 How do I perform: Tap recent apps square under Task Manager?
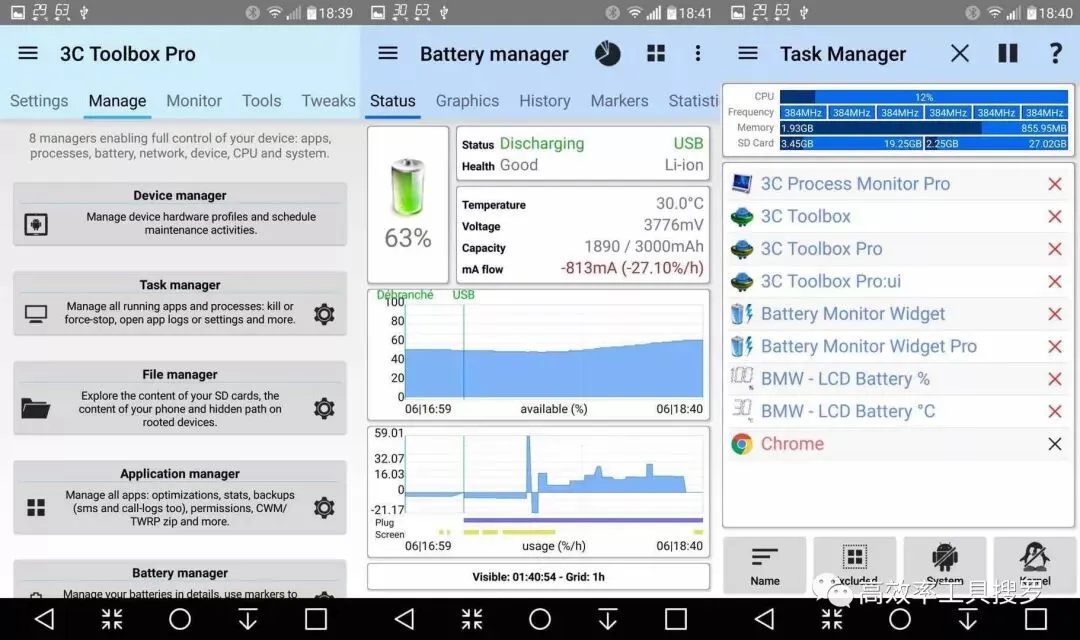pyautogui.click(x=1035, y=619)
